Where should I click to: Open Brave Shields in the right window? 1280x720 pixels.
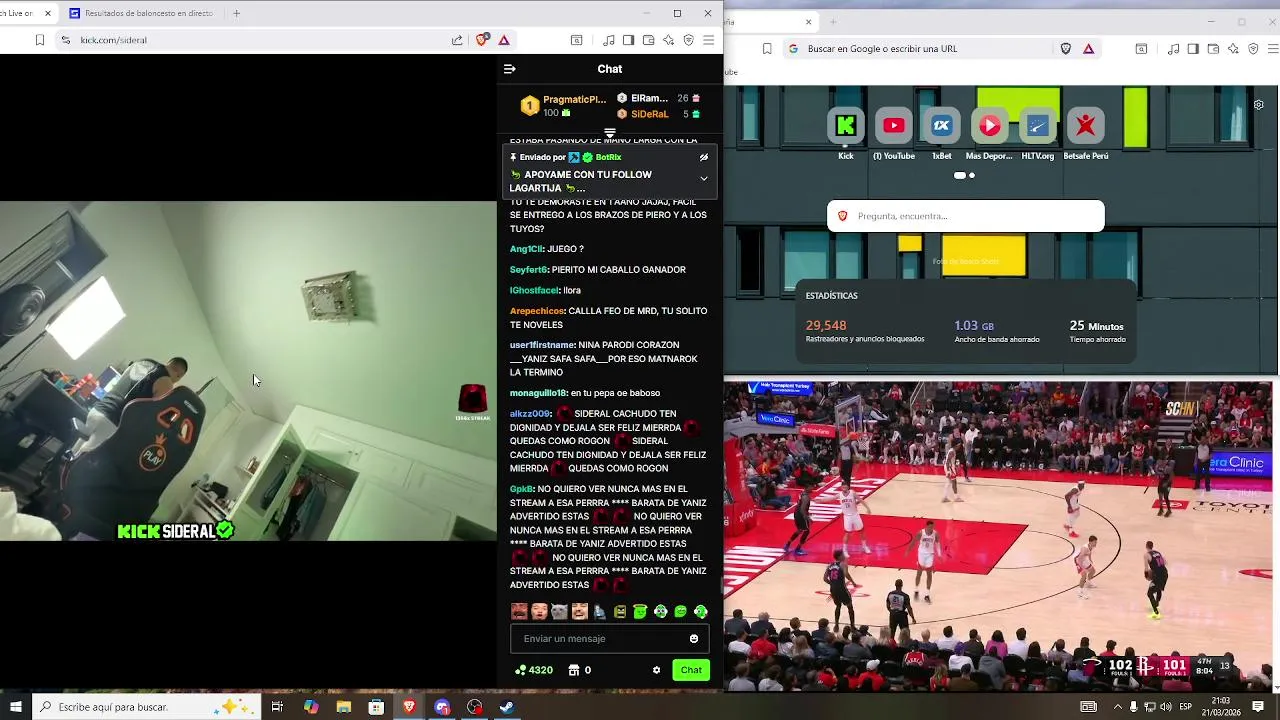[x=1066, y=49]
